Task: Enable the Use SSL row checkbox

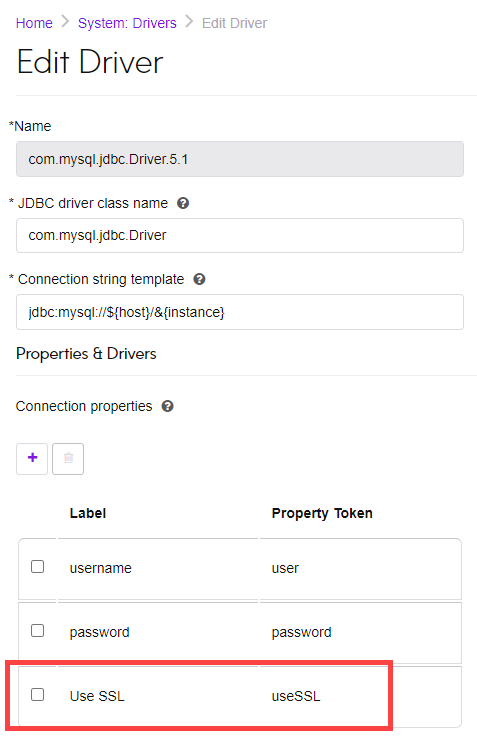Action: (37, 694)
